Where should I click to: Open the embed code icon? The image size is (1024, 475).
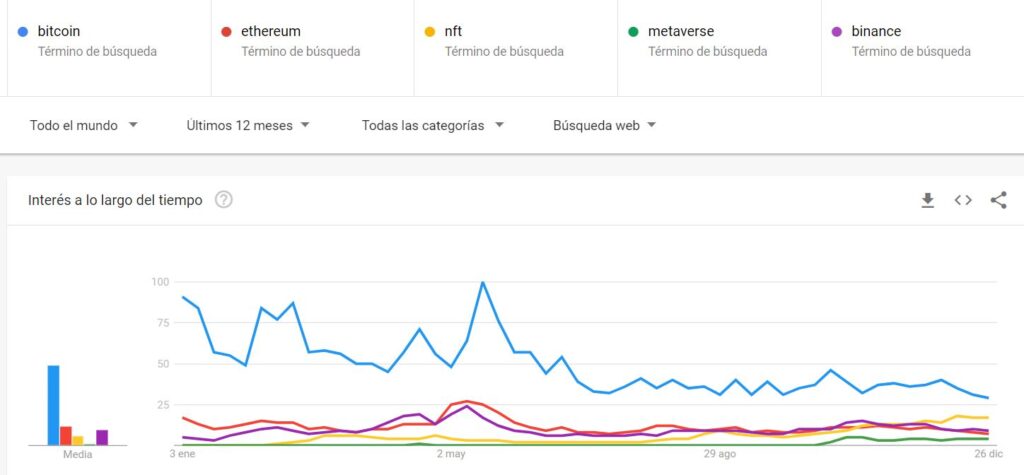point(963,201)
